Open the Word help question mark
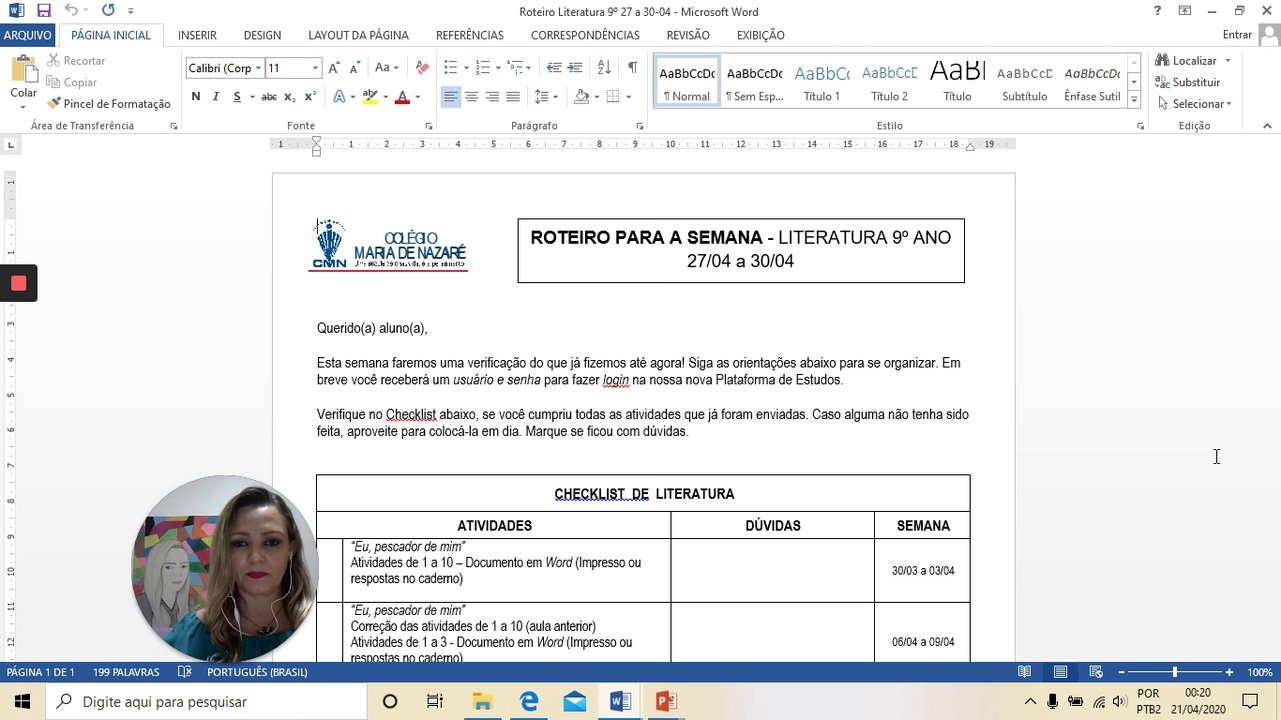The width and height of the screenshot is (1281, 720). 1157,11
